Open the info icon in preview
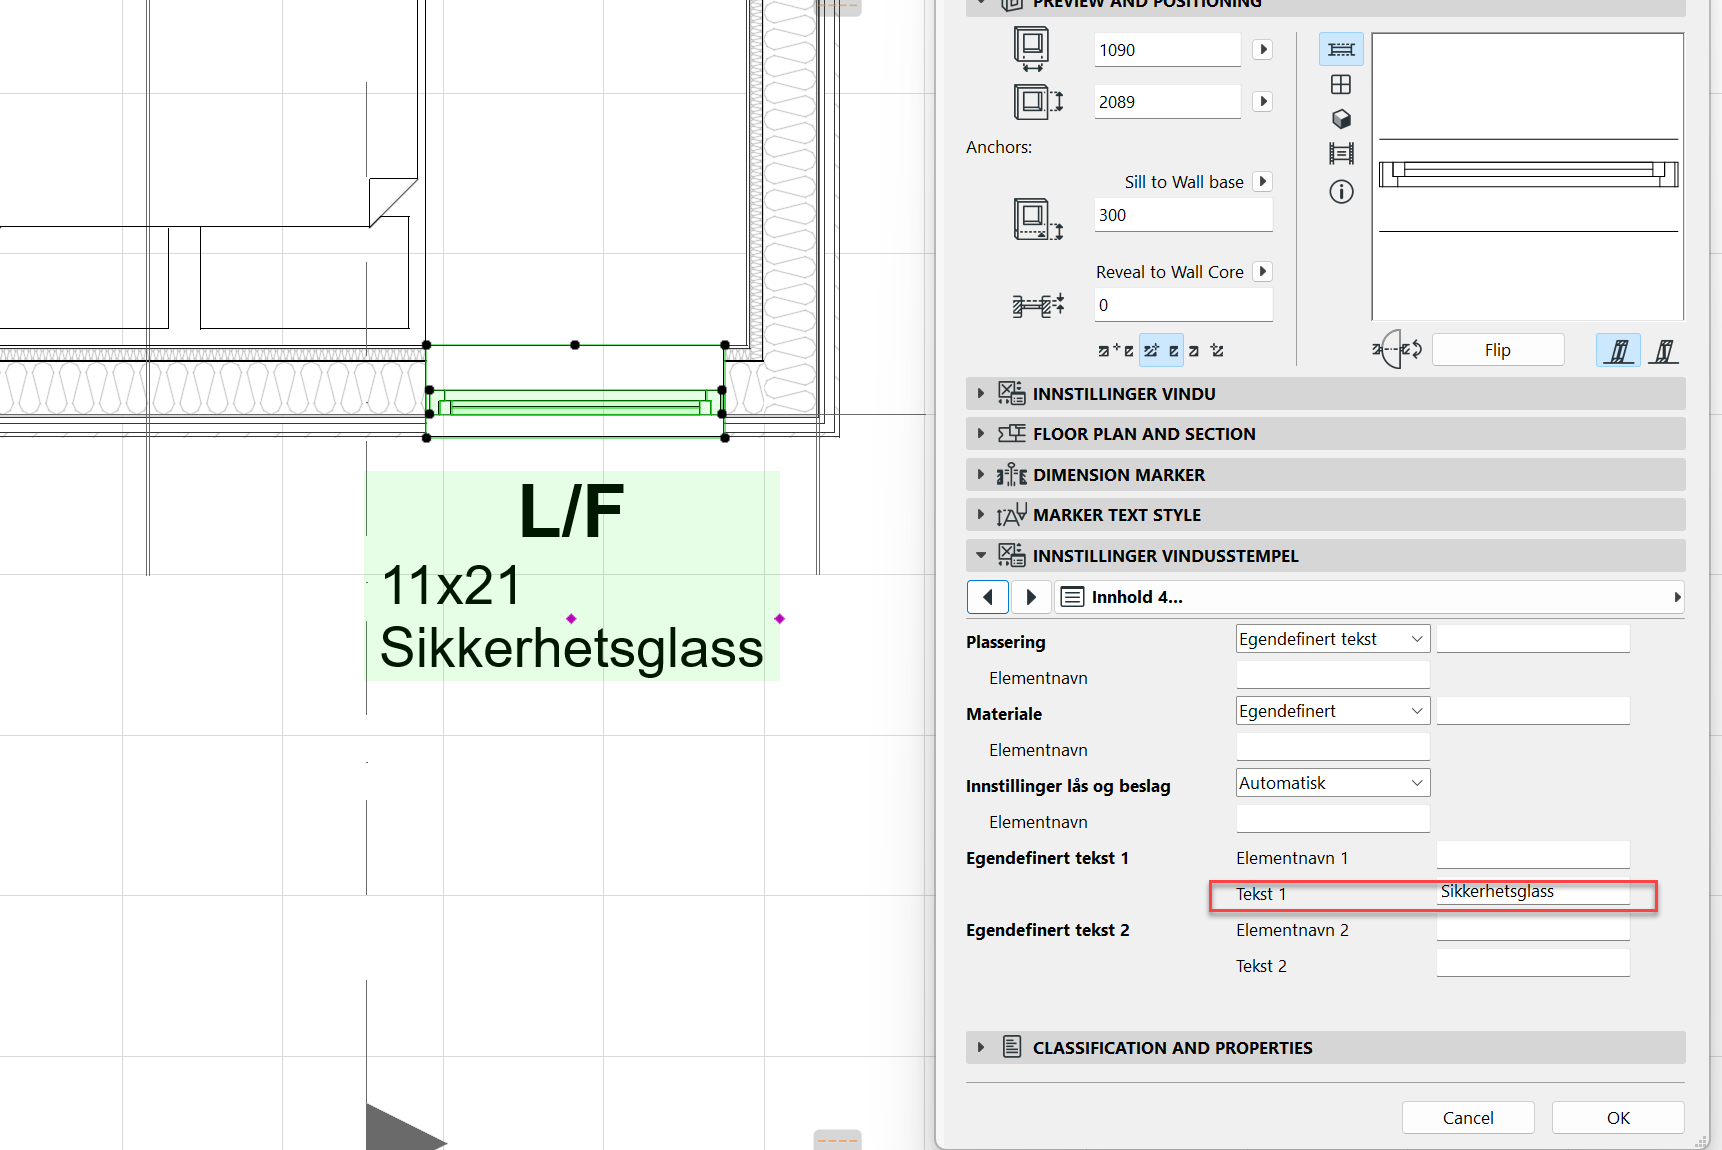Viewport: 1722px width, 1150px height. coord(1341,191)
